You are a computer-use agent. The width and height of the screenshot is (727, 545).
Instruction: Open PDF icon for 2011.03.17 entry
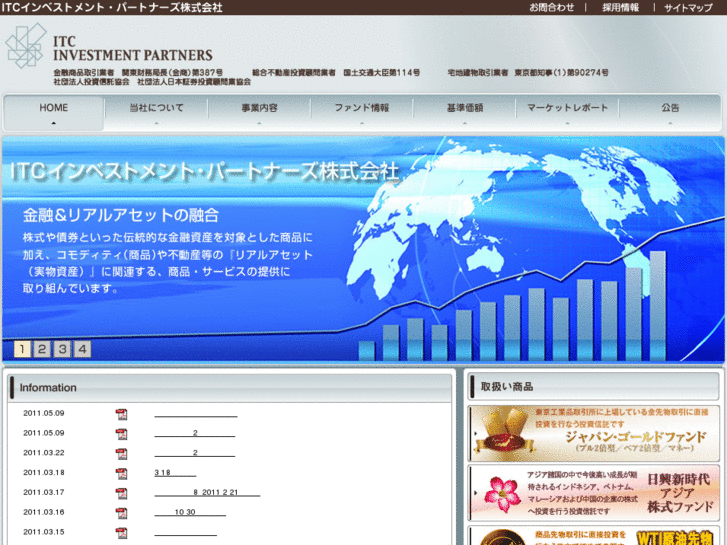pos(121,494)
